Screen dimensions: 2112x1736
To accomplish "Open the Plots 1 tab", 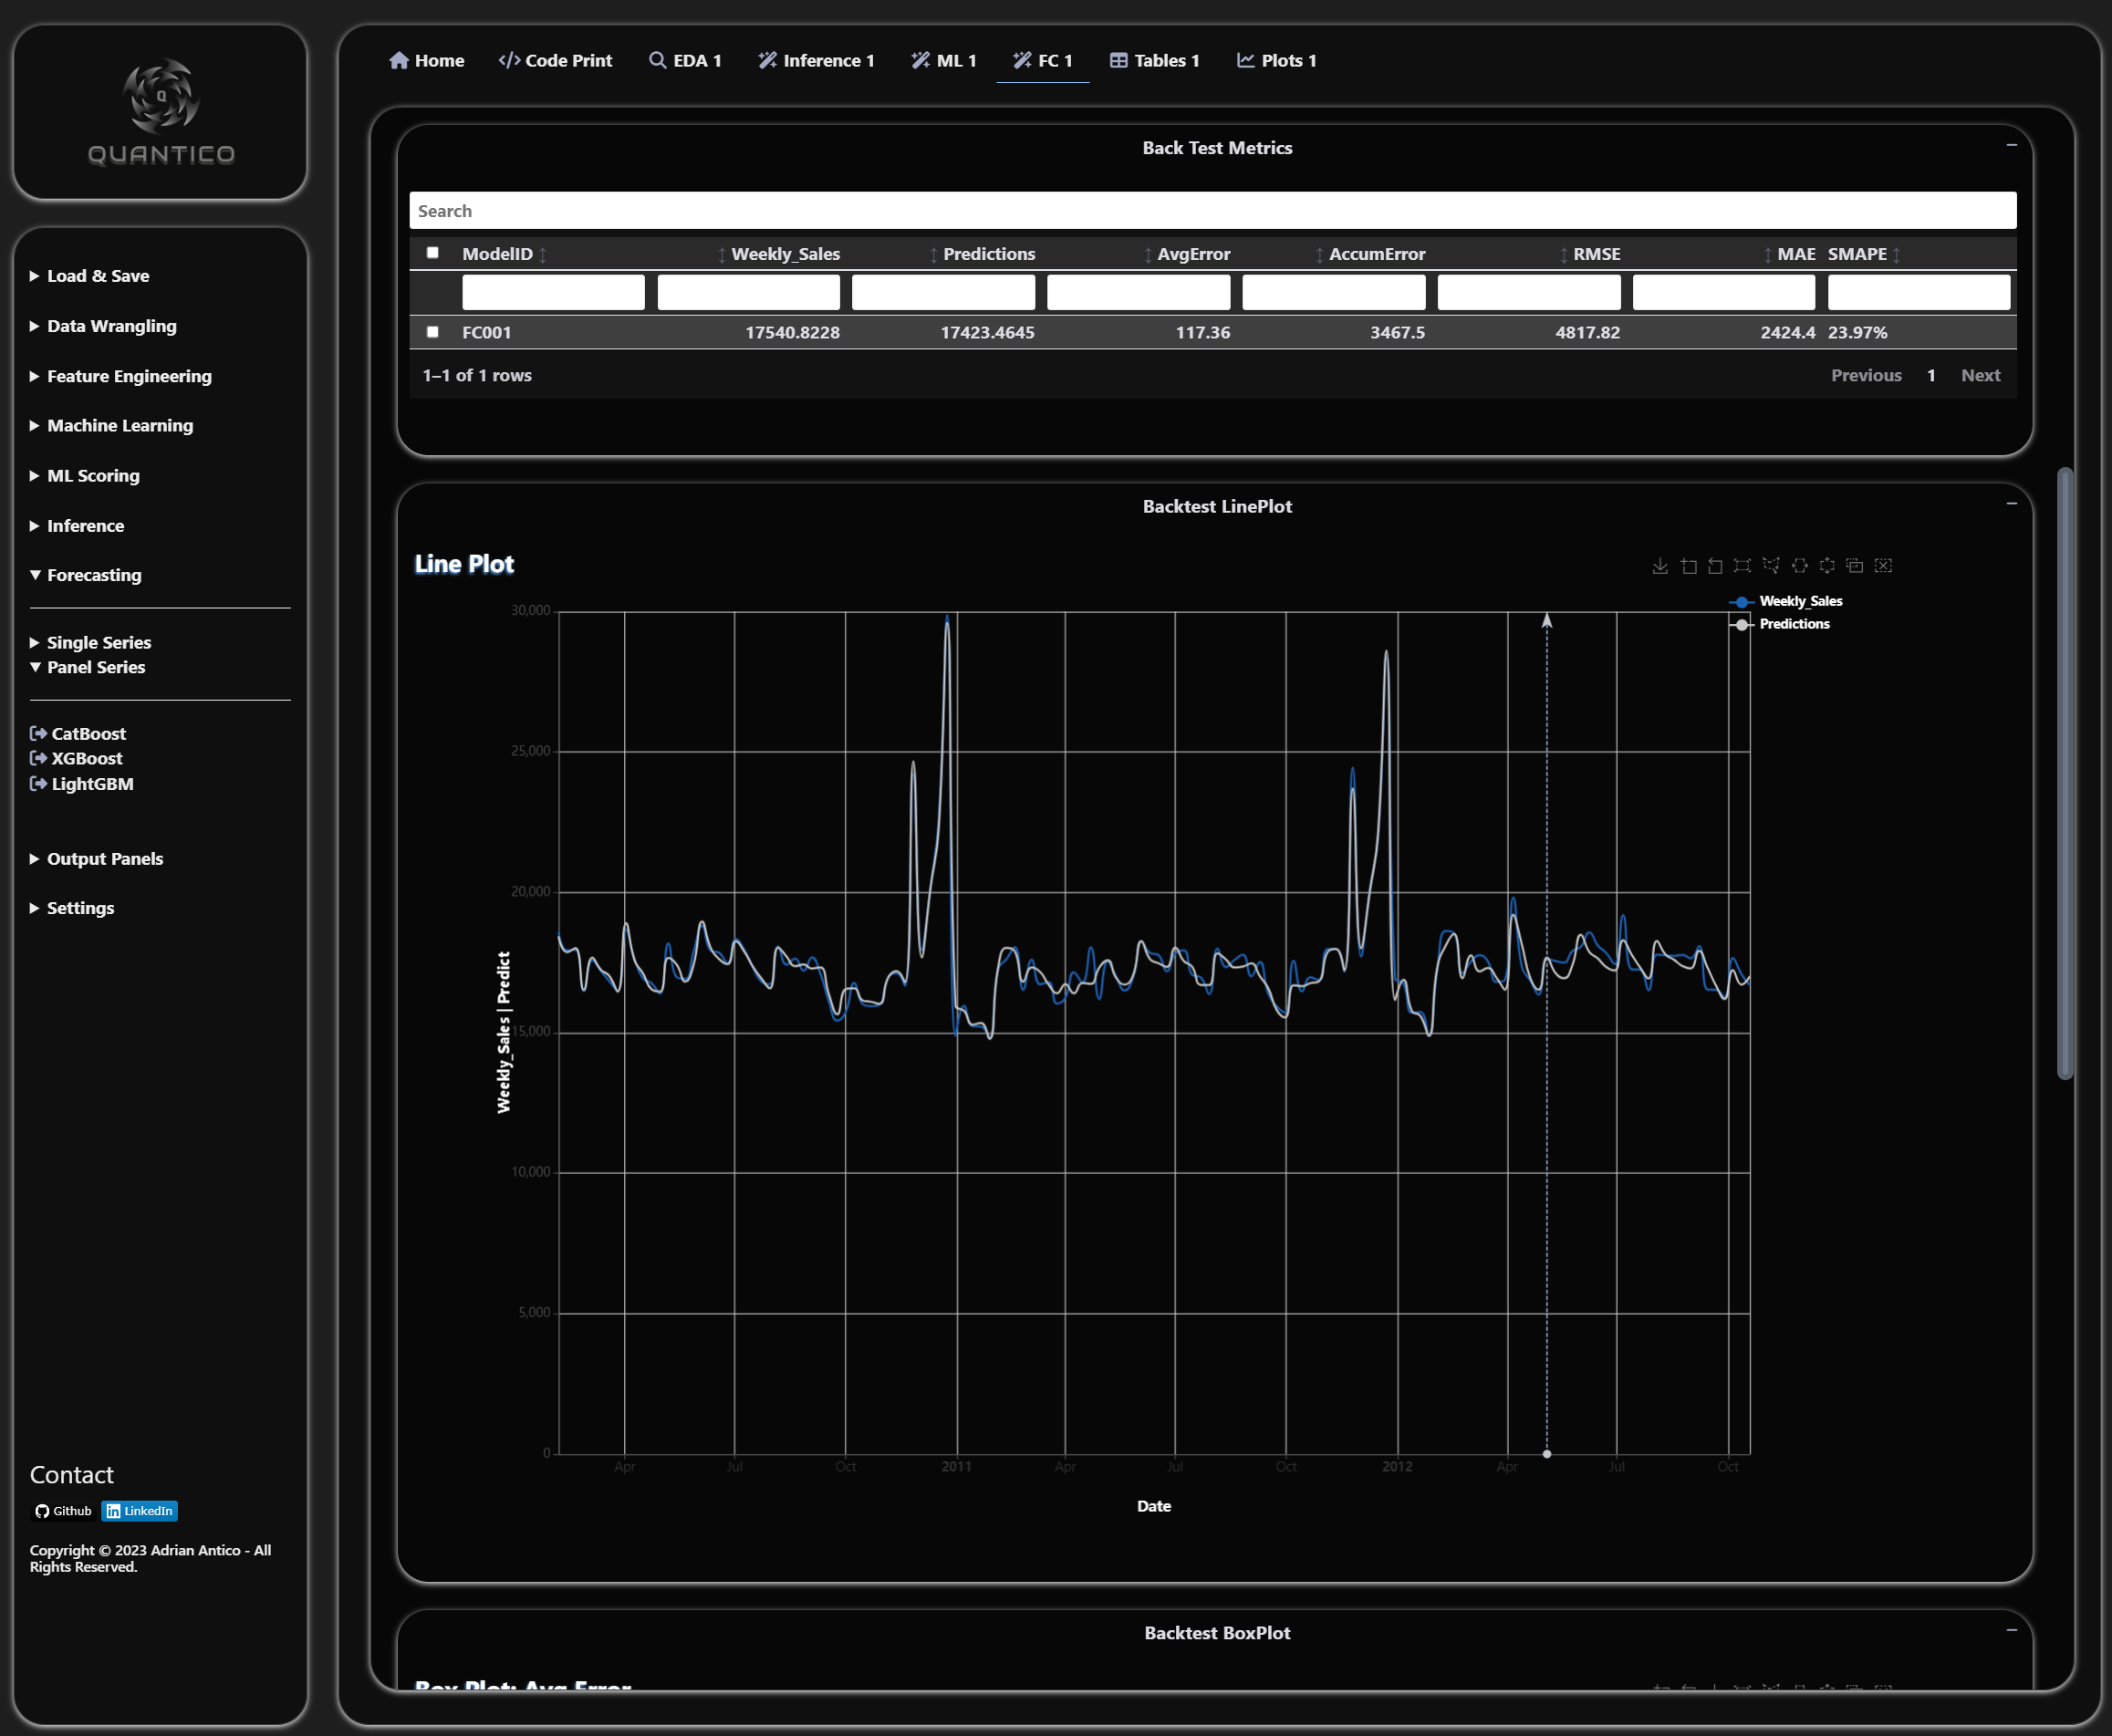I will (x=1276, y=60).
